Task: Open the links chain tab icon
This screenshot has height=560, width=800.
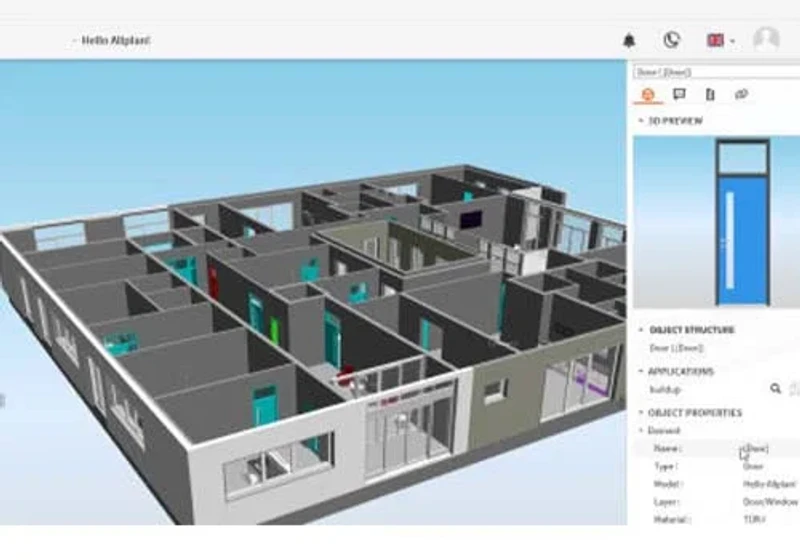Action: pyautogui.click(x=741, y=94)
